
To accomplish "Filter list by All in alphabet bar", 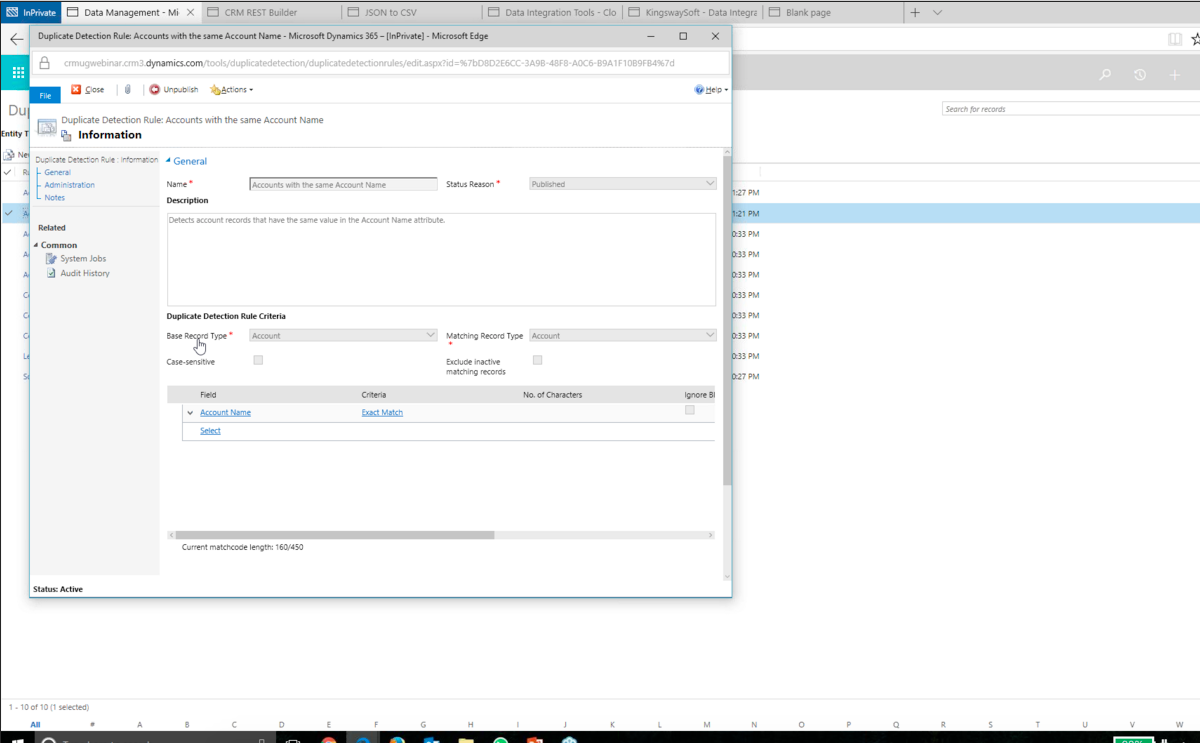I will [x=35, y=725].
